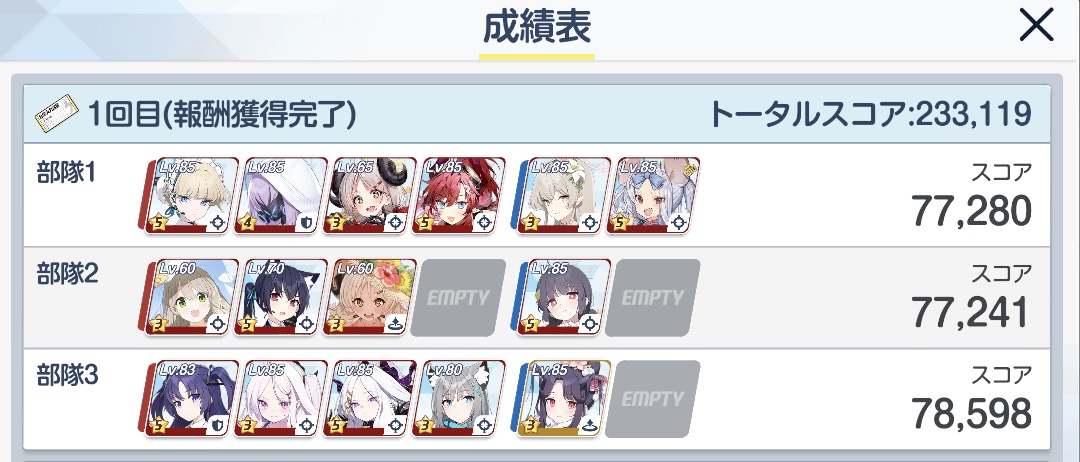Click the EMPTY support slot in 部隊2
This screenshot has height=462, width=1080.
pyautogui.click(x=652, y=297)
